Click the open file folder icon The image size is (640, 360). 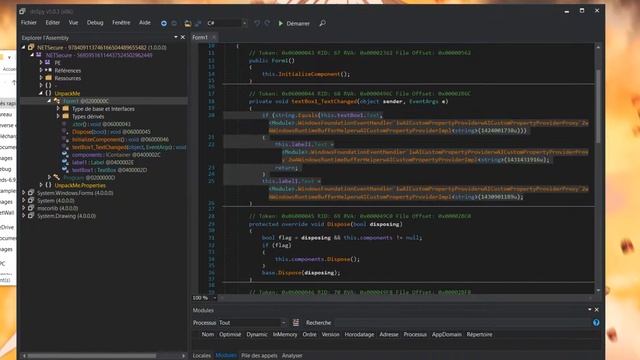coord(187,23)
